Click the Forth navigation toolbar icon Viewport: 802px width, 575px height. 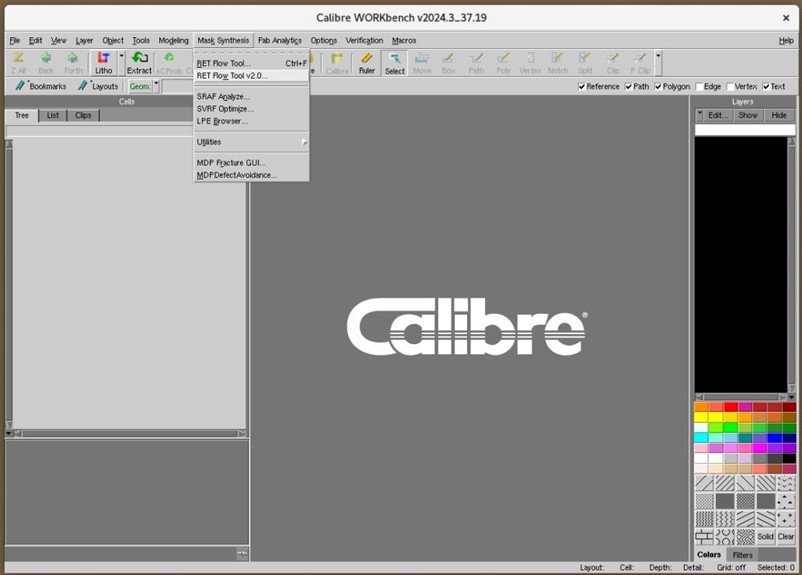[73, 63]
